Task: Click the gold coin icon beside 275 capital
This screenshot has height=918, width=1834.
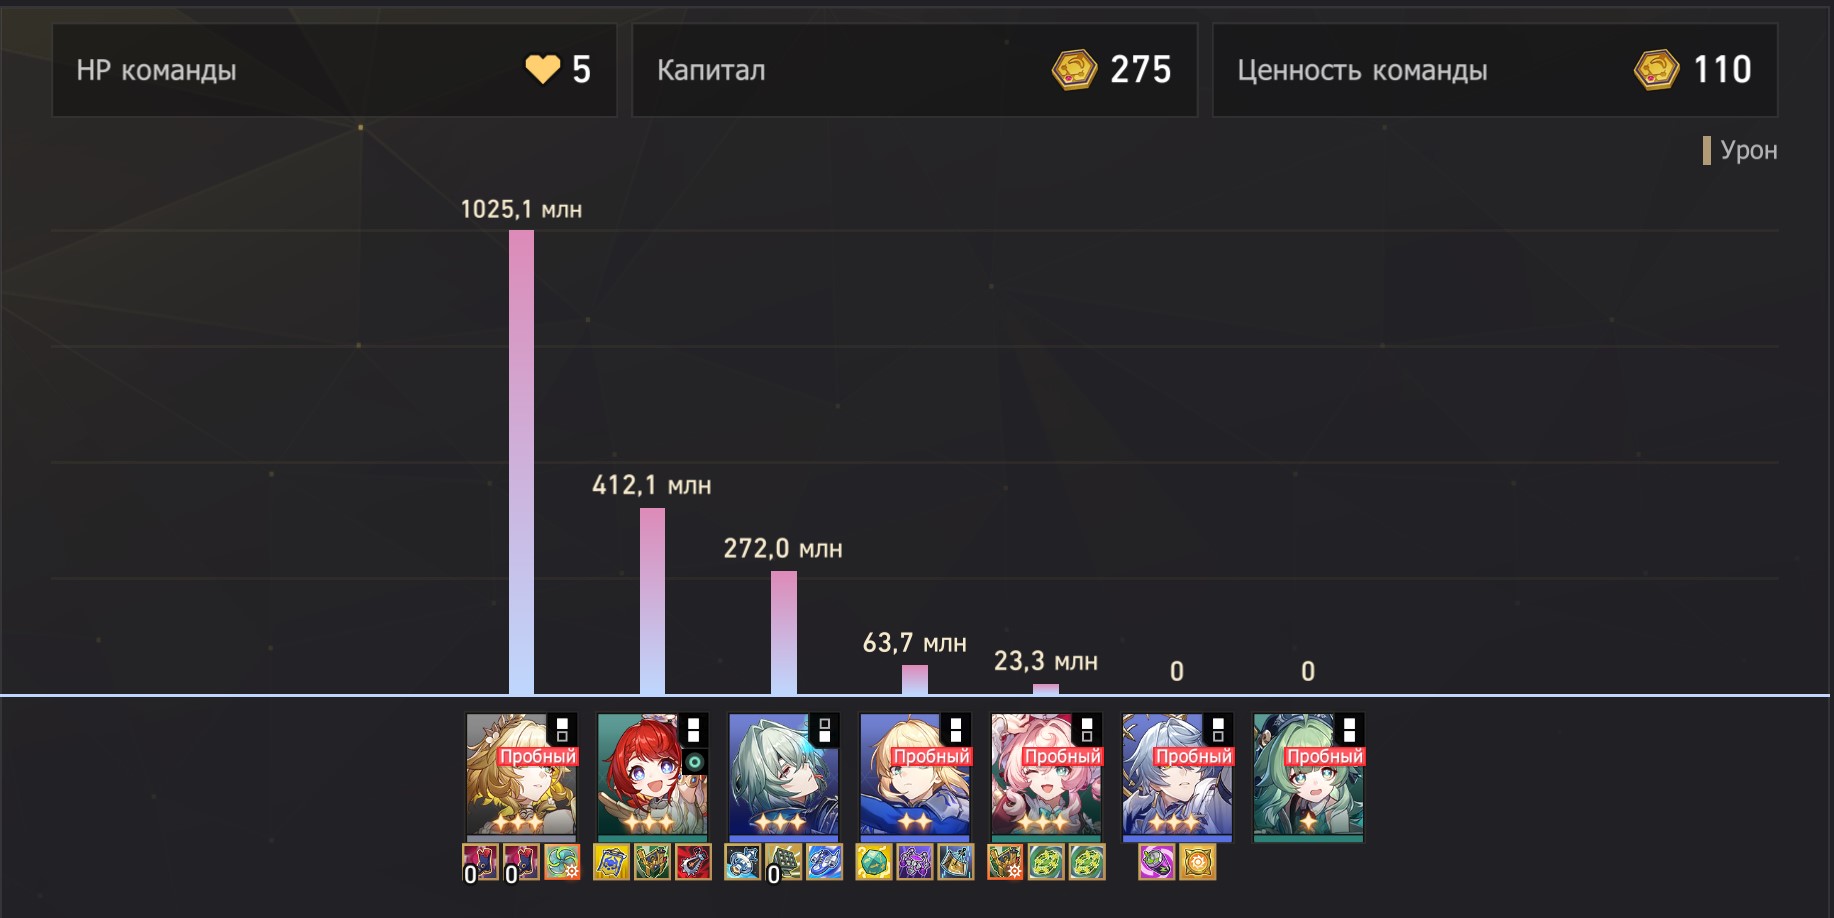Action: tap(1075, 70)
